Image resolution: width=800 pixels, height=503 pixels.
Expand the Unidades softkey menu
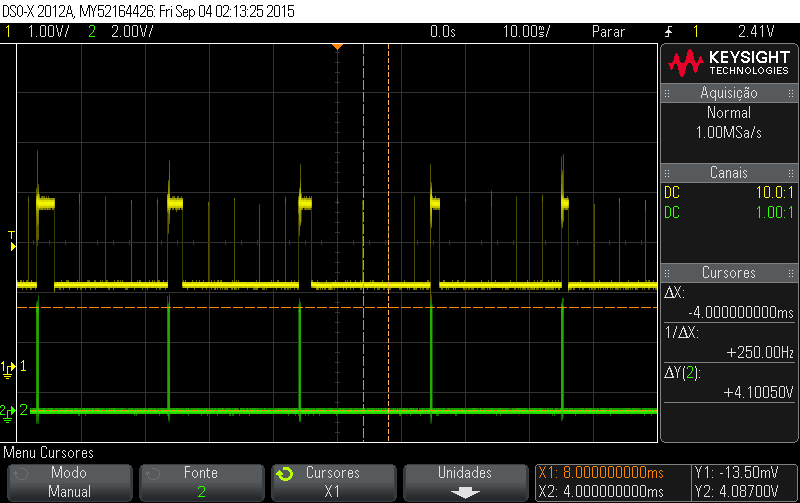(465, 482)
